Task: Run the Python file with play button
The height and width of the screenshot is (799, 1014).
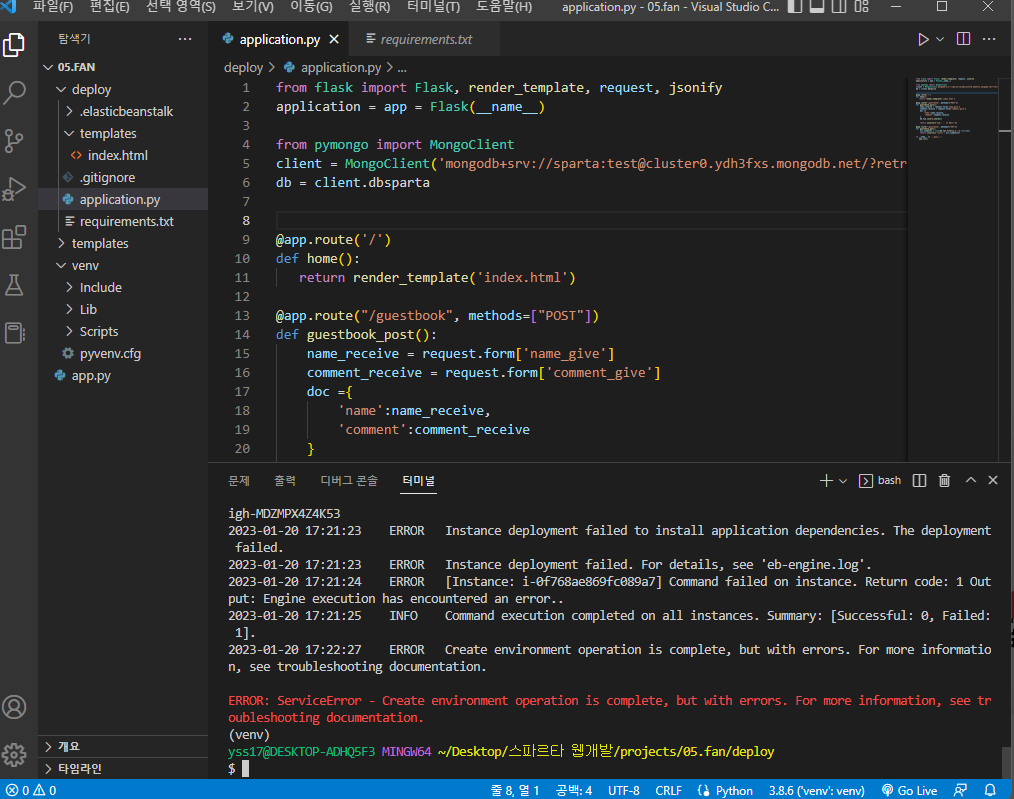Action: point(923,39)
